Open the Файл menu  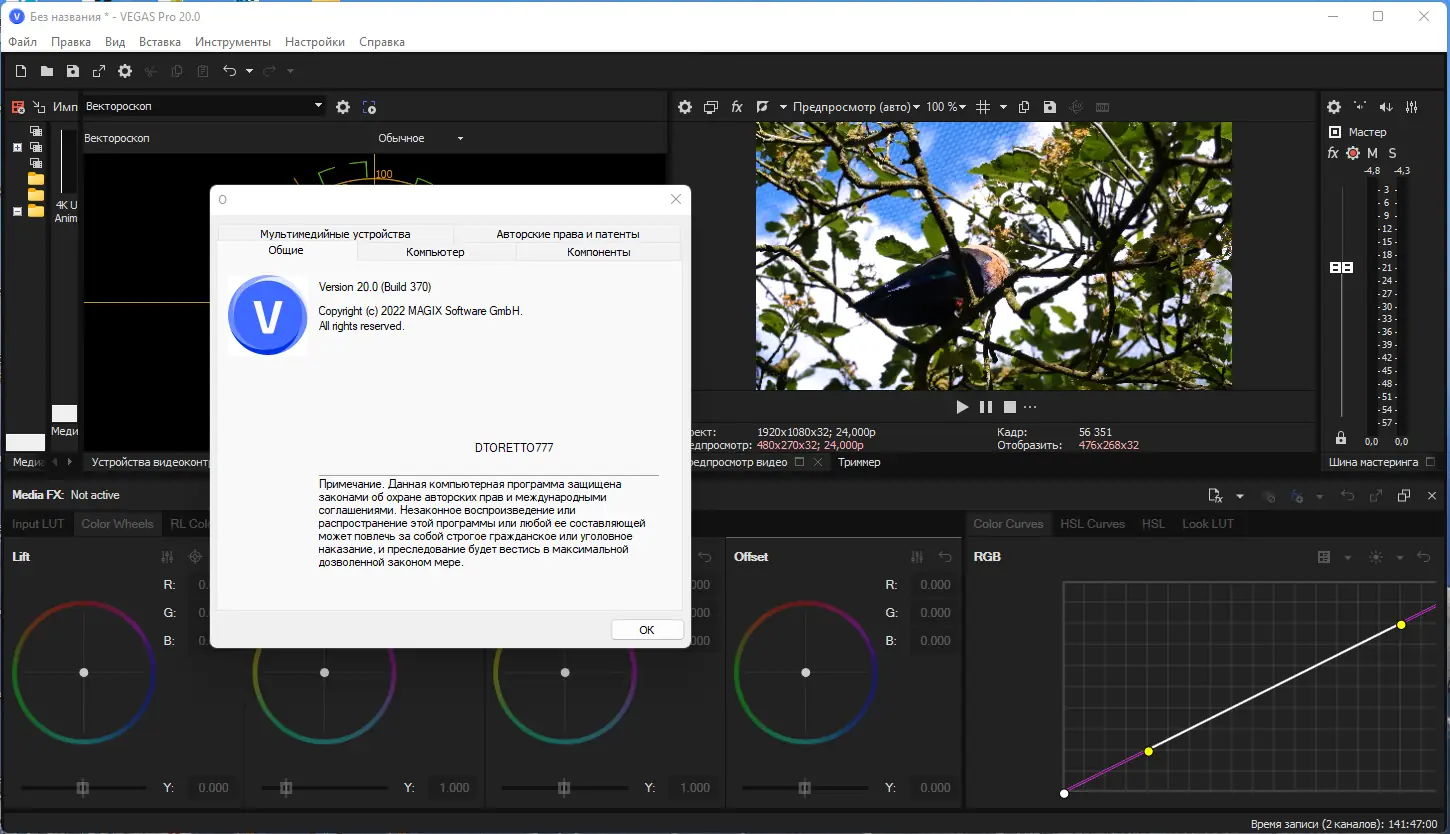coord(23,42)
